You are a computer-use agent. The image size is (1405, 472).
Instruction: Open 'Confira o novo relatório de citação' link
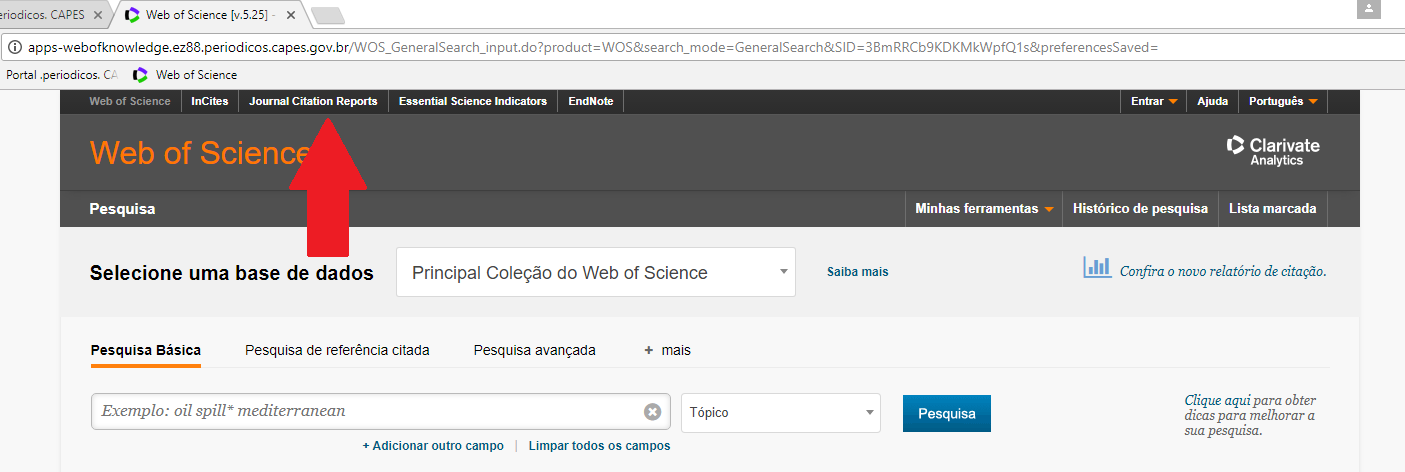click(x=1223, y=271)
